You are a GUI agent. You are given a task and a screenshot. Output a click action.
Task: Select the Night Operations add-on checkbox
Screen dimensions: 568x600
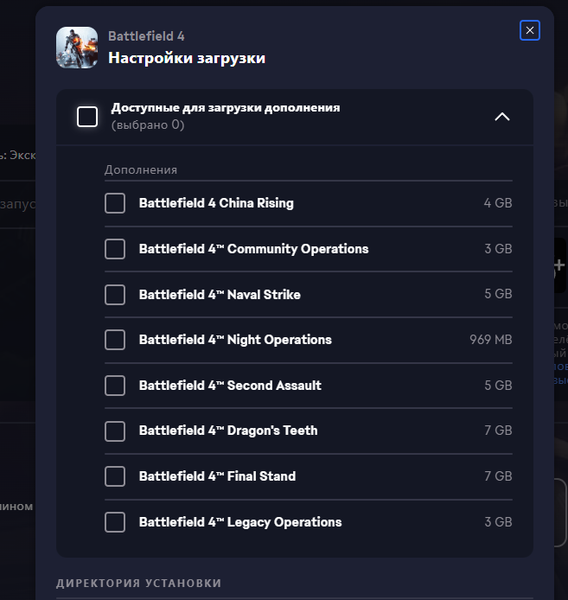[x=115, y=340]
